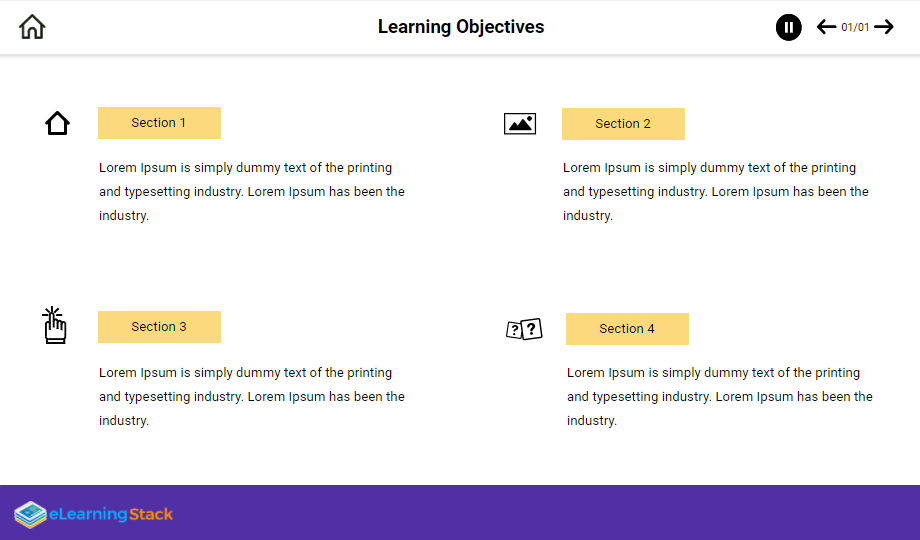920x540 pixels.
Task: Go to the next slide arrow
Action: click(x=884, y=27)
